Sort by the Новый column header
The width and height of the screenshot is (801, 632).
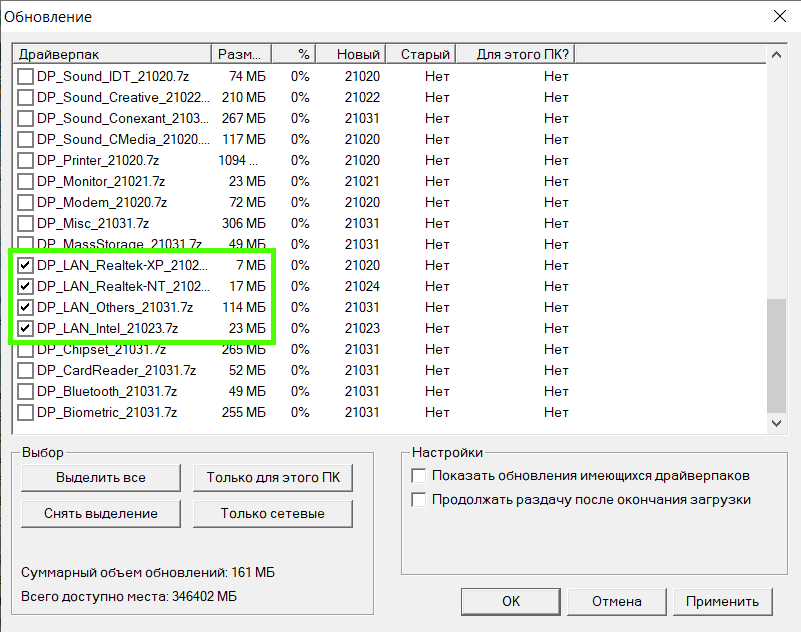350,54
